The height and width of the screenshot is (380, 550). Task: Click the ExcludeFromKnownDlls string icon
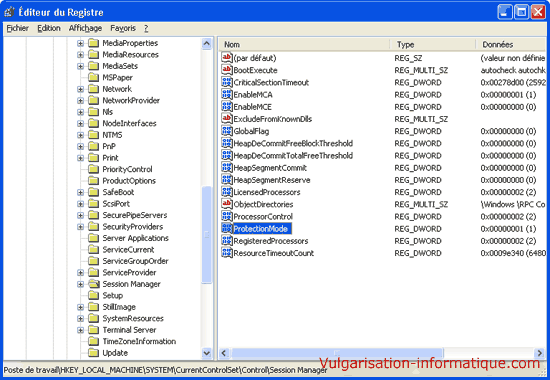[x=227, y=119]
